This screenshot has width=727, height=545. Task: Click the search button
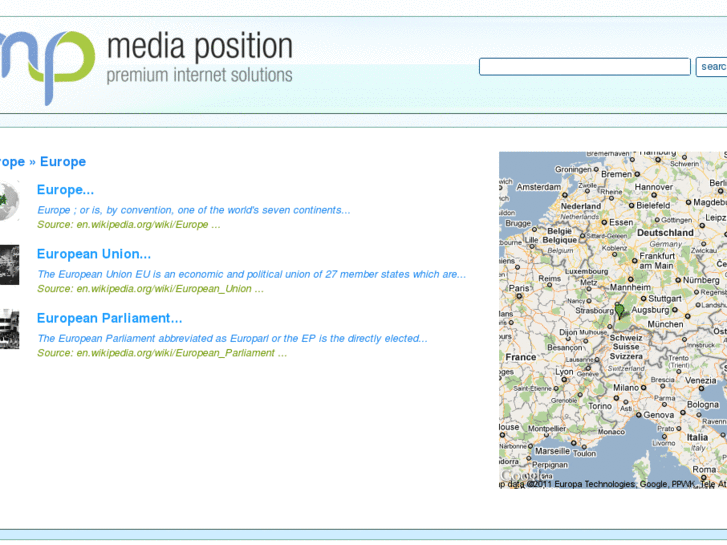pos(712,67)
